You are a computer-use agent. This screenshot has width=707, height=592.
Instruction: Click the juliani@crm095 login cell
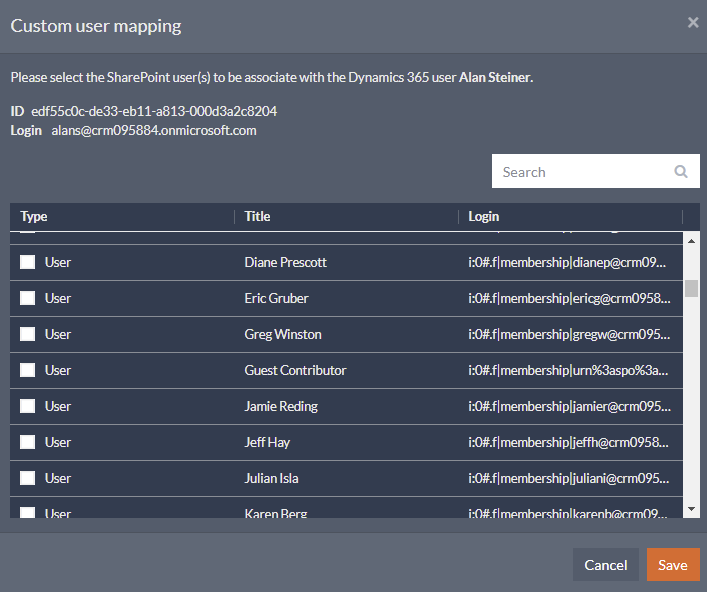(x=569, y=478)
